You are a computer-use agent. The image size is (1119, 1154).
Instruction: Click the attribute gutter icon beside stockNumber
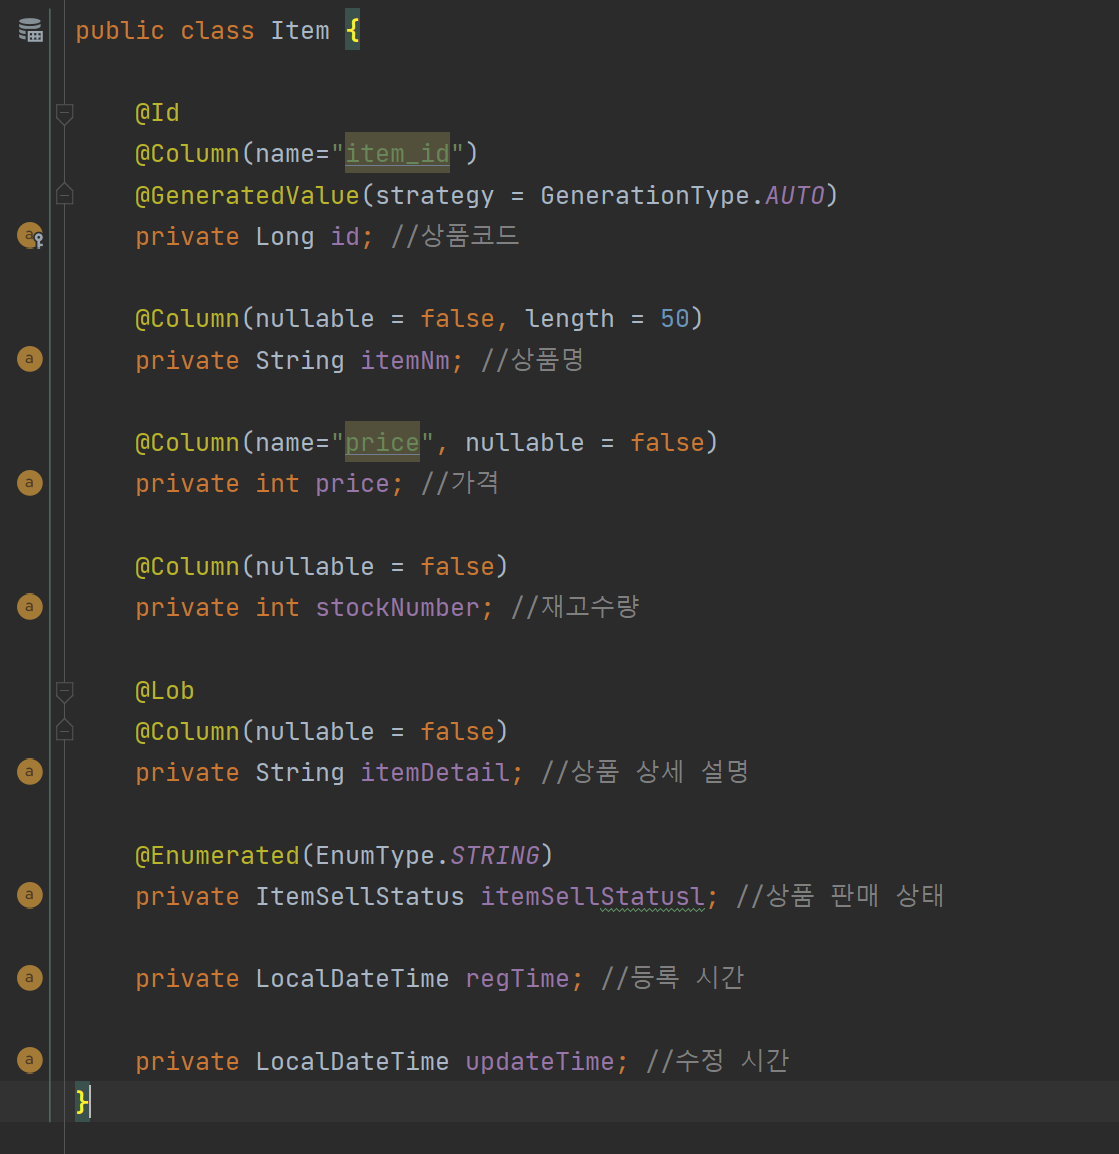tap(29, 606)
